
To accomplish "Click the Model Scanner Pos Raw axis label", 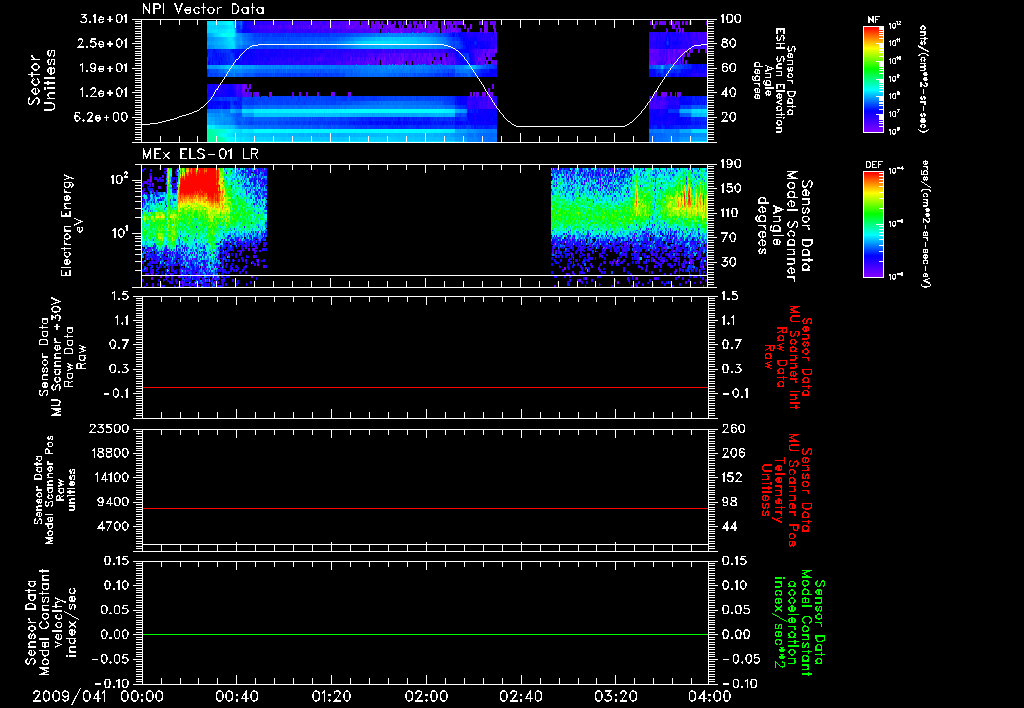I will point(56,490).
